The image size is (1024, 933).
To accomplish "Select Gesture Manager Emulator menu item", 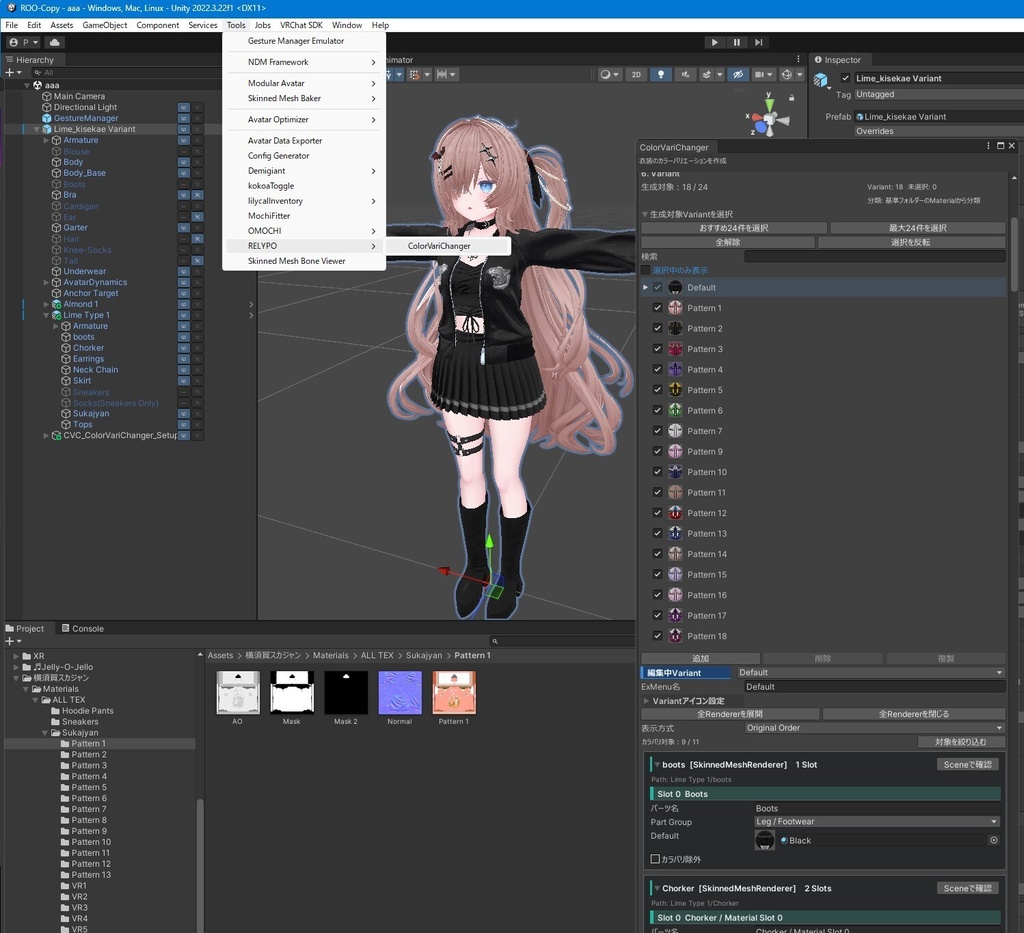I will pos(304,41).
